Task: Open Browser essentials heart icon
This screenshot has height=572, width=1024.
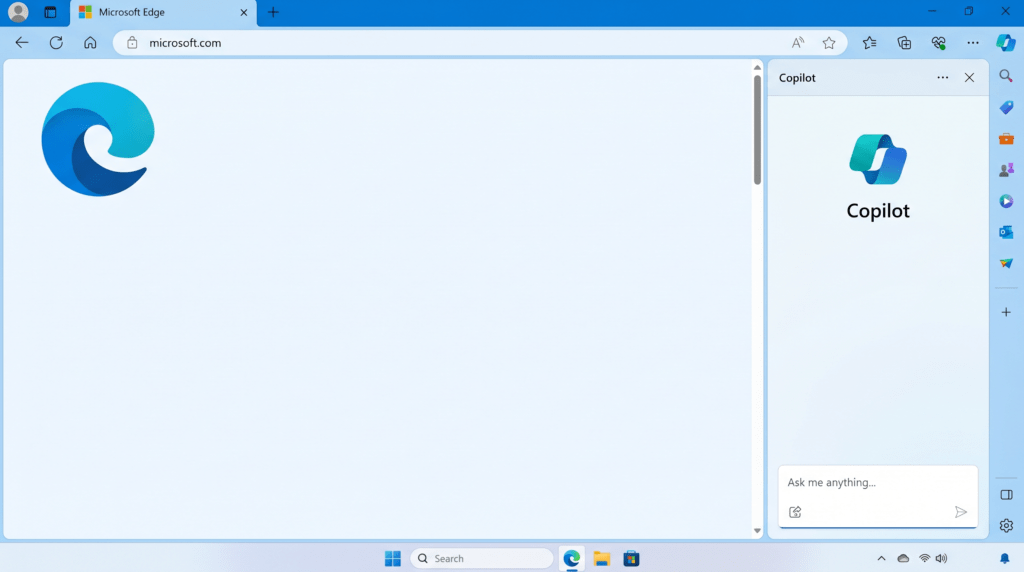Action: (938, 43)
